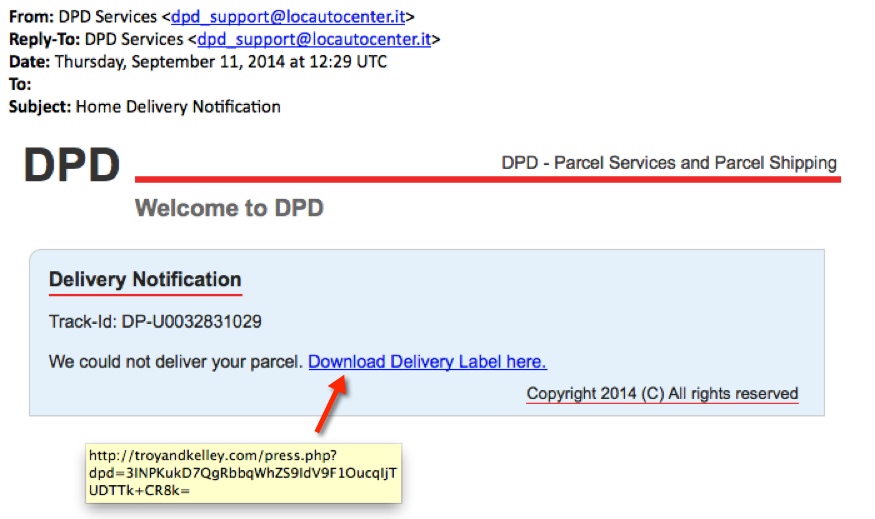Click 'DPD - Parcel Services and Parcel Shipping' tagline

(x=669, y=163)
